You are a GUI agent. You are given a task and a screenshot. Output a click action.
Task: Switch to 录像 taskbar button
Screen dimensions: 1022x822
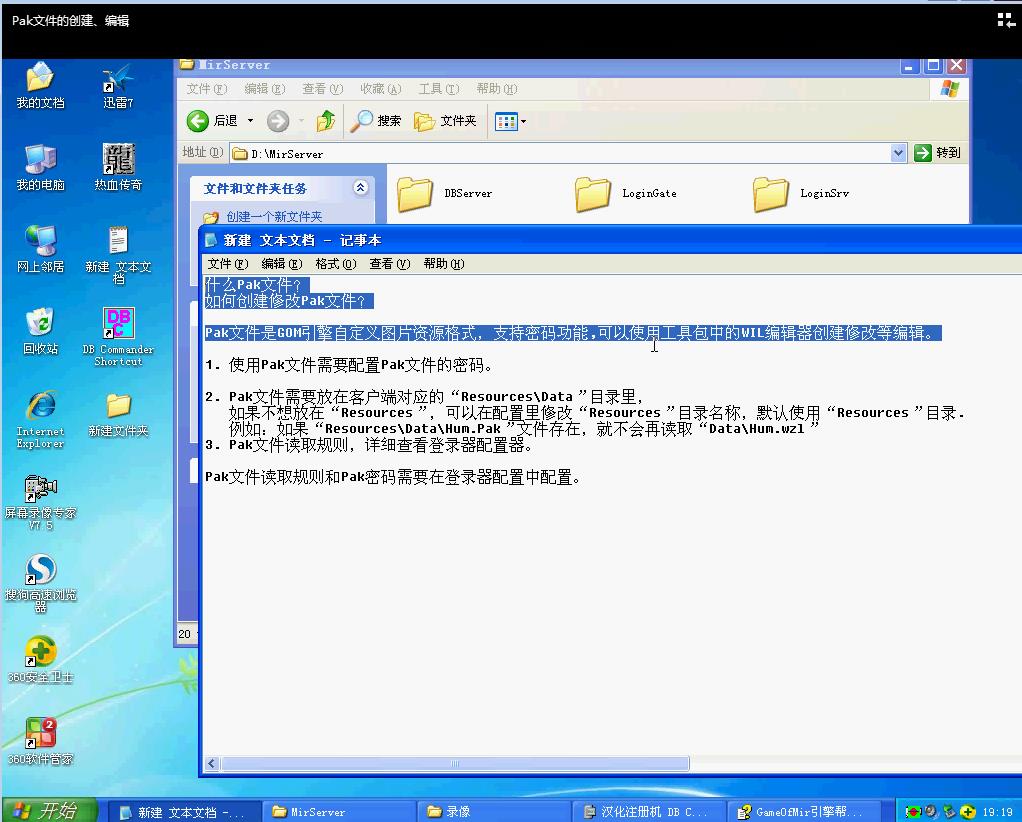tap(494, 812)
